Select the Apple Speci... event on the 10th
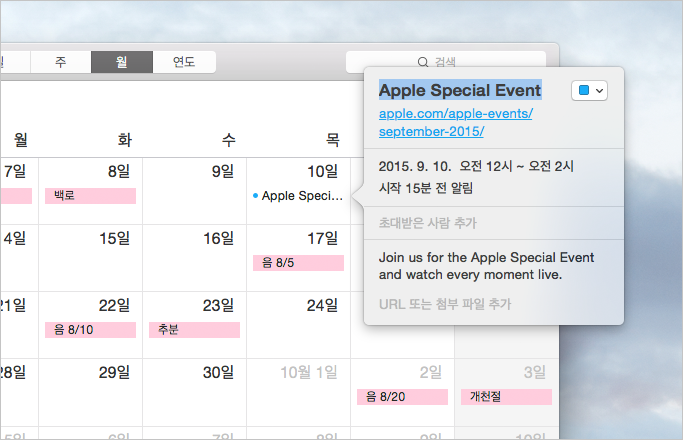Screen dimensions: 683x440 click(x=298, y=196)
